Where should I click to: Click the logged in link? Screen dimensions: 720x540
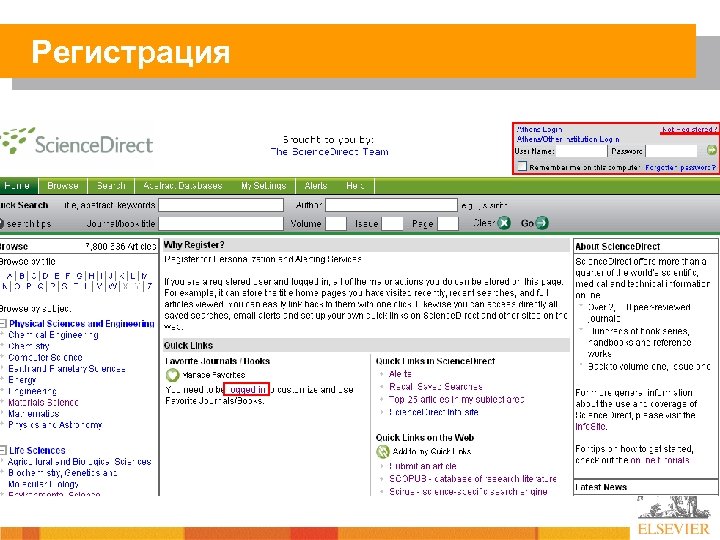[x=247, y=389]
